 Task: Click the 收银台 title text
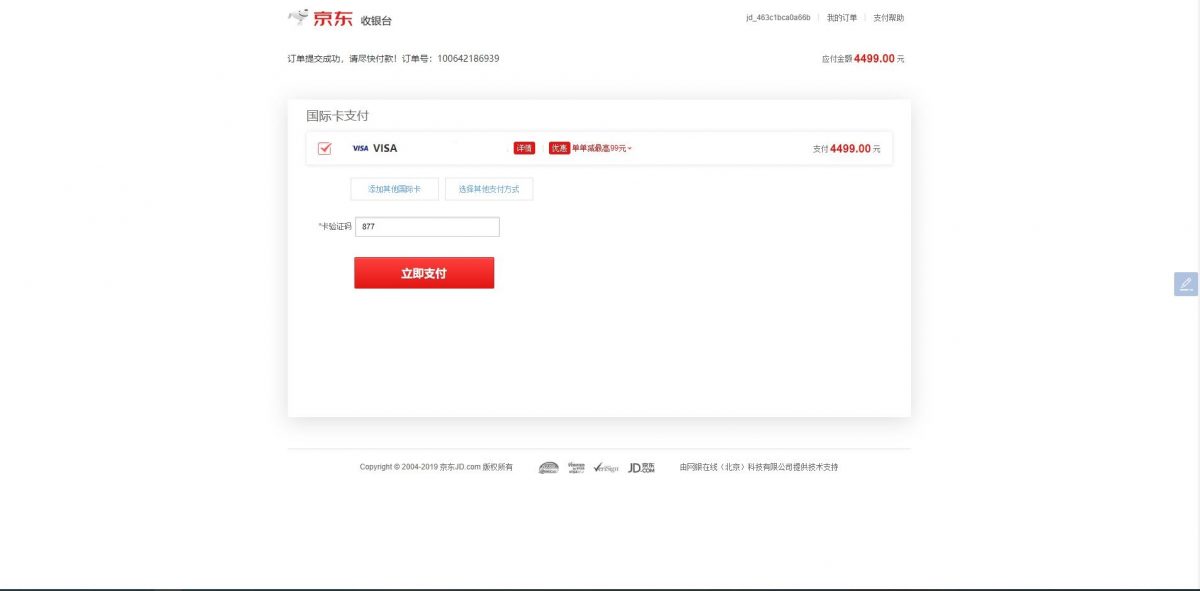(376, 20)
